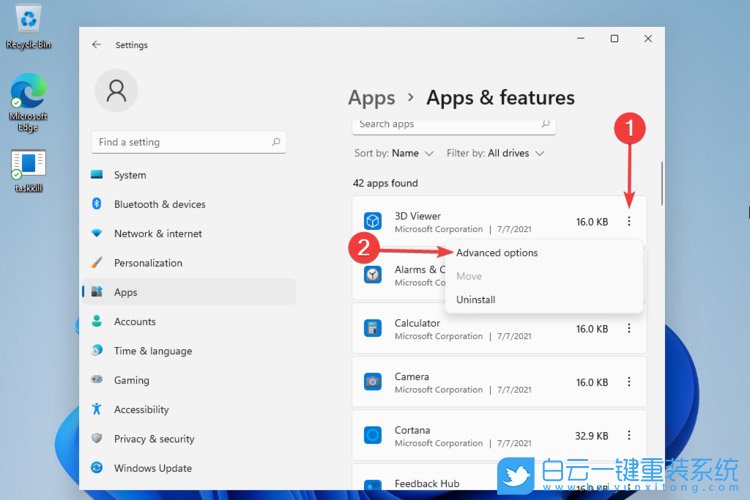Click the Windows Update sync icon

pyautogui.click(x=97, y=467)
